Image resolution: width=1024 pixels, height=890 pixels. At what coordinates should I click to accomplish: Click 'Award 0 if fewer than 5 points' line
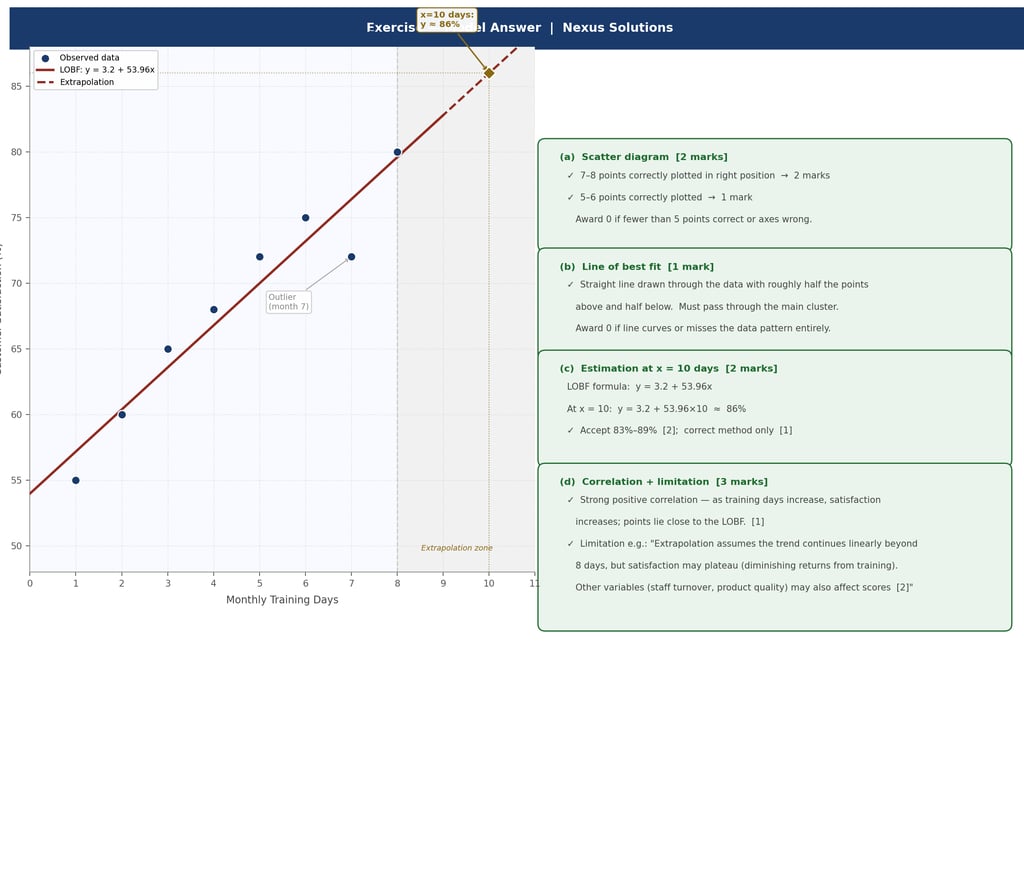[x=694, y=219]
